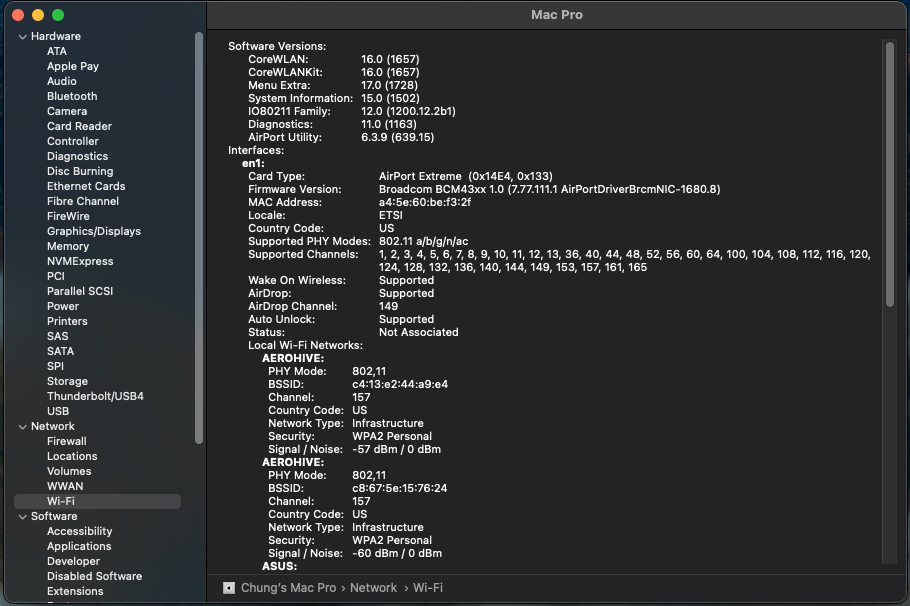
Task: View Applications under Software
Action: pyautogui.click(x=79, y=546)
